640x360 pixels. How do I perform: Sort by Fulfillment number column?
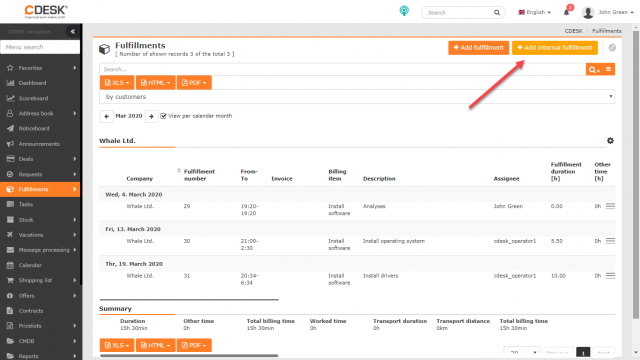(x=199, y=175)
